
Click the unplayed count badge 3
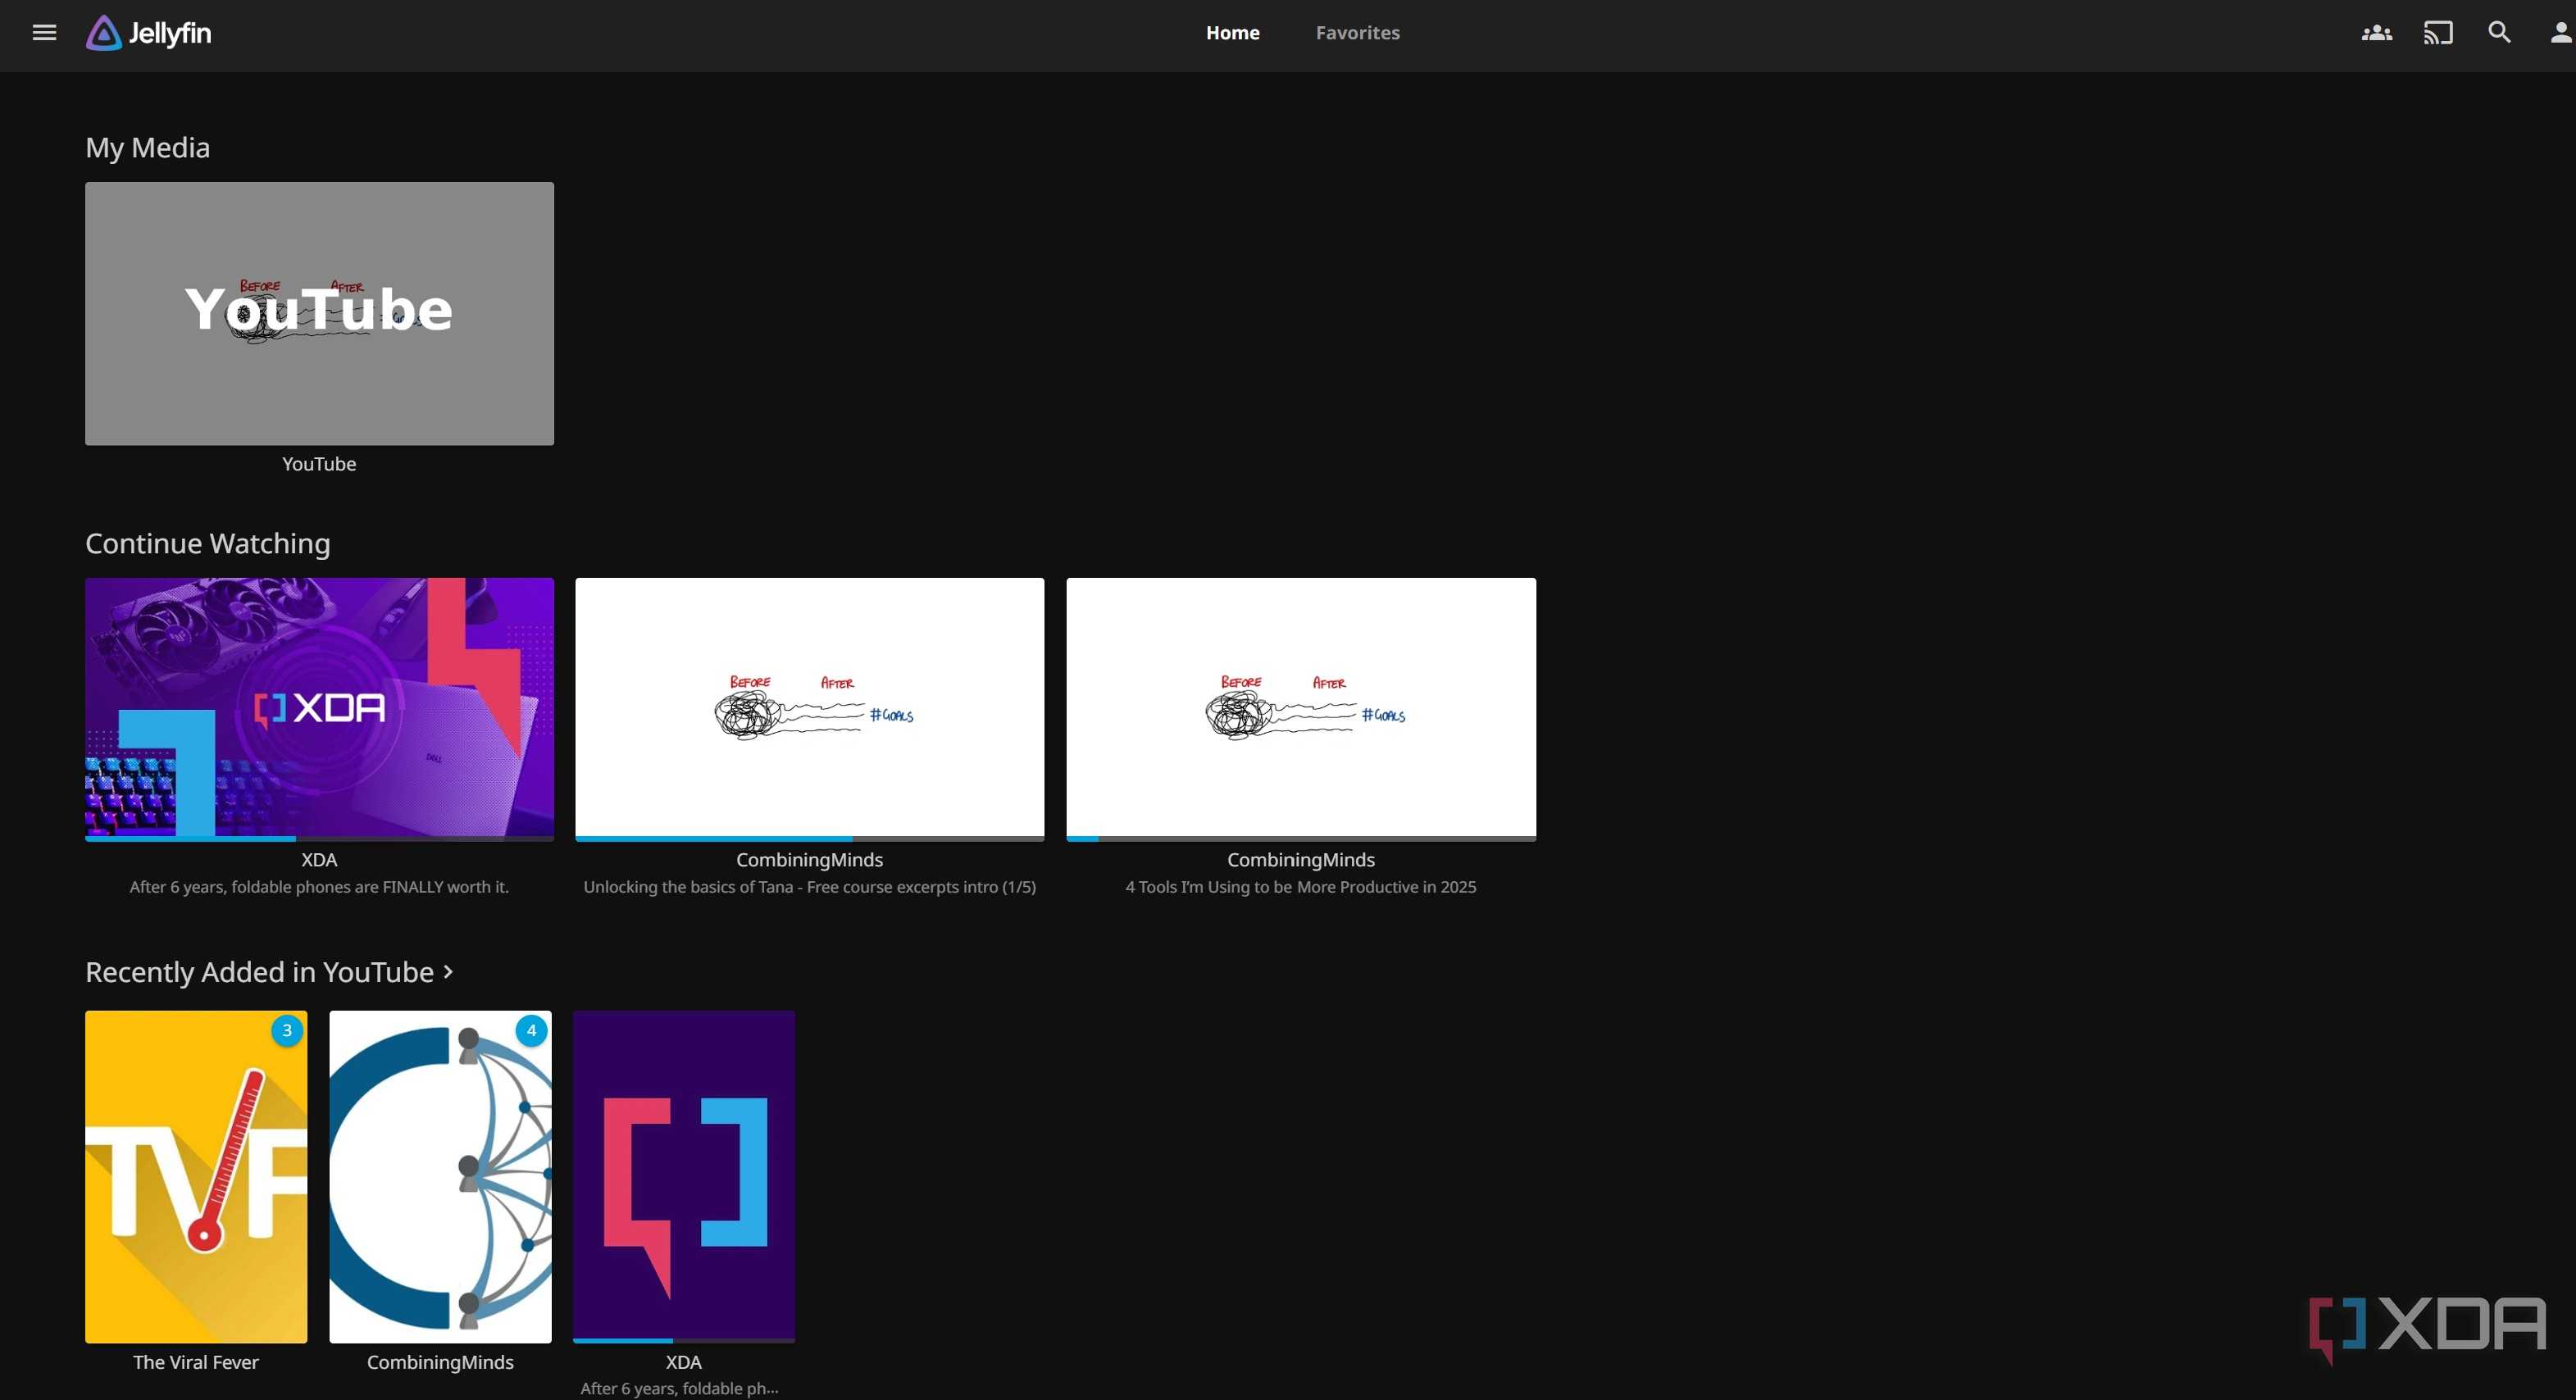pos(287,1030)
